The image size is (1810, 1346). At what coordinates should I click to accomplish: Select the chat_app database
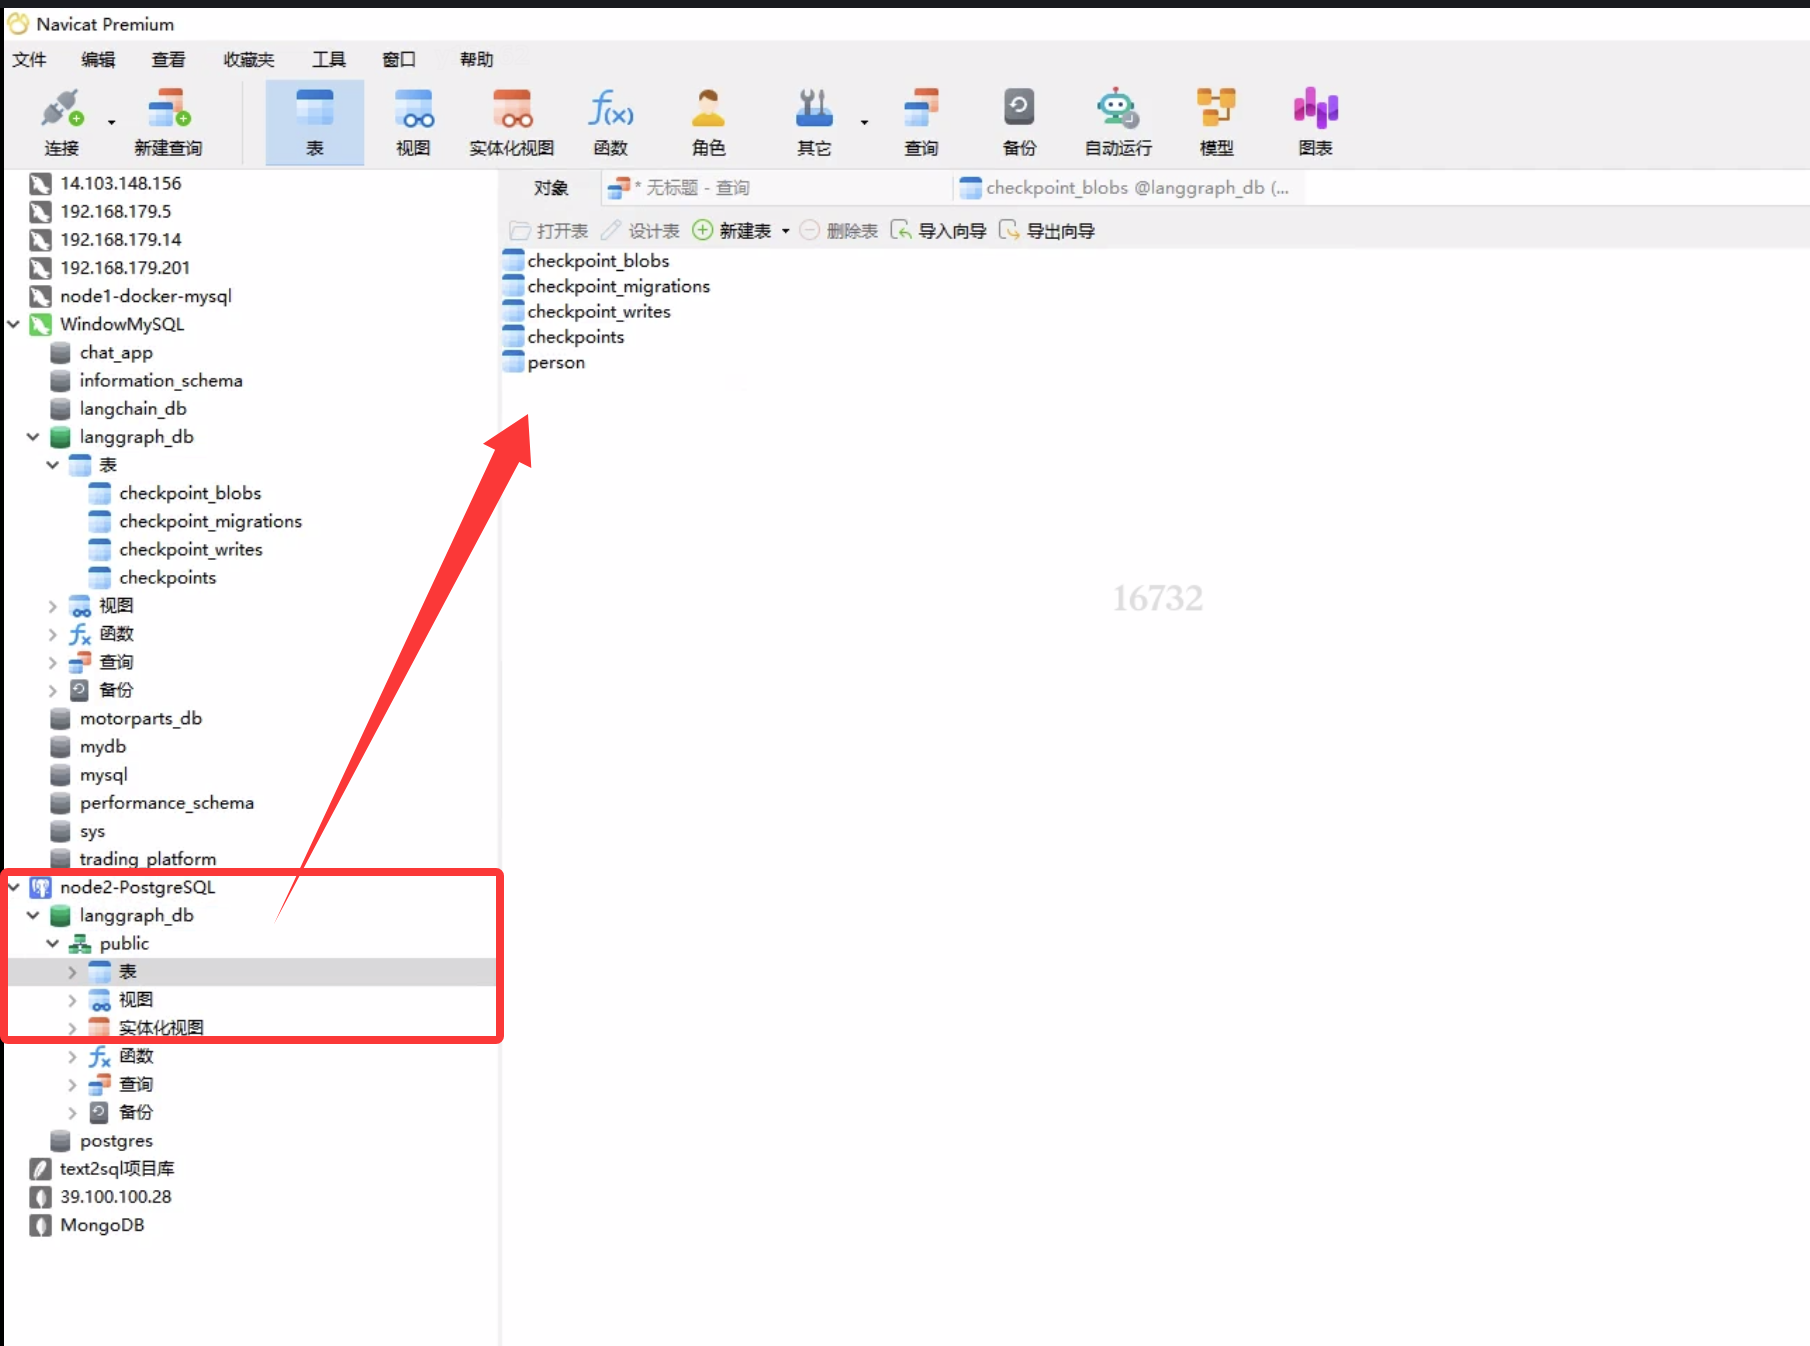(x=116, y=352)
